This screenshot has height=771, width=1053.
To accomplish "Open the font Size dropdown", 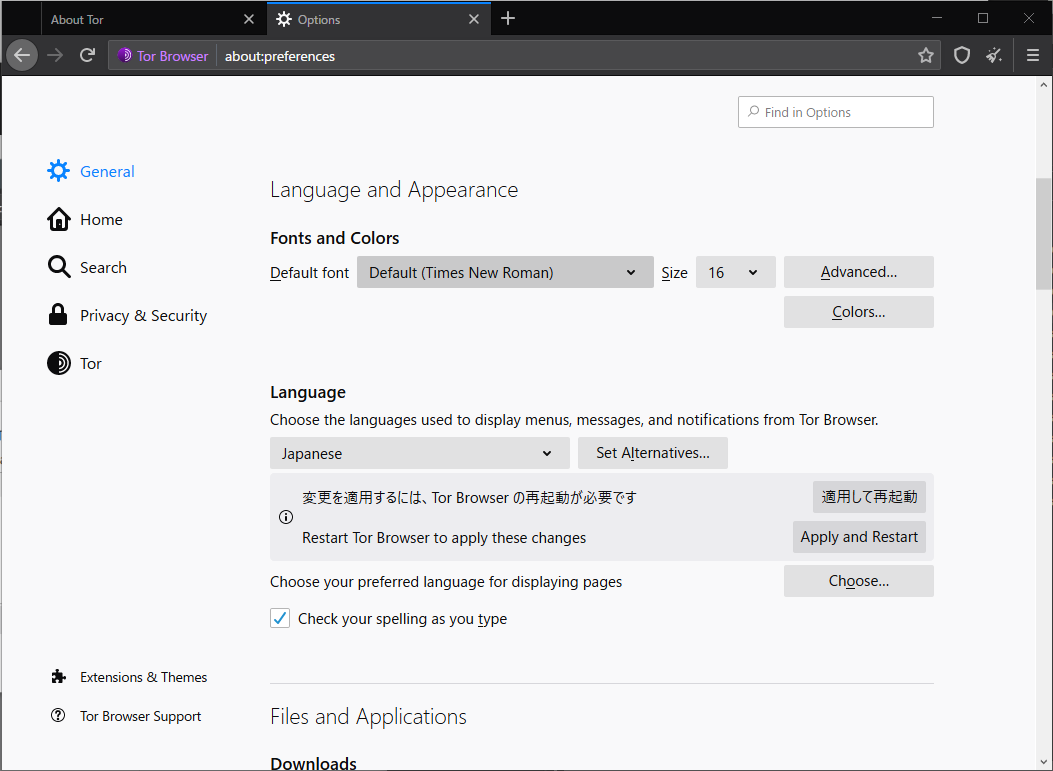I will [x=735, y=272].
